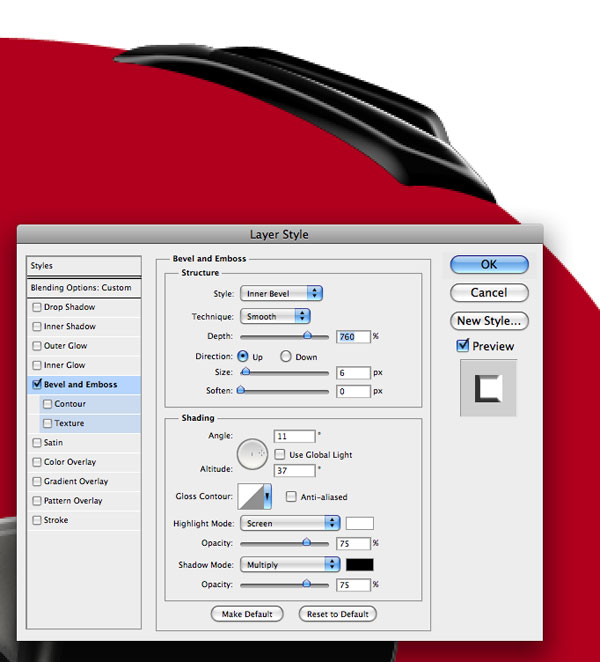600x662 pixels.
Task: Enable Anti-aliased gloss contour option
Action: tap(291, 497)
